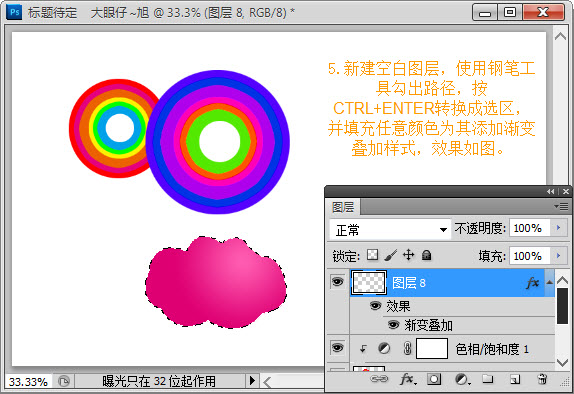Create a new layer
Image resolution: width=574 pixels, height=394 pixels.
515,379
